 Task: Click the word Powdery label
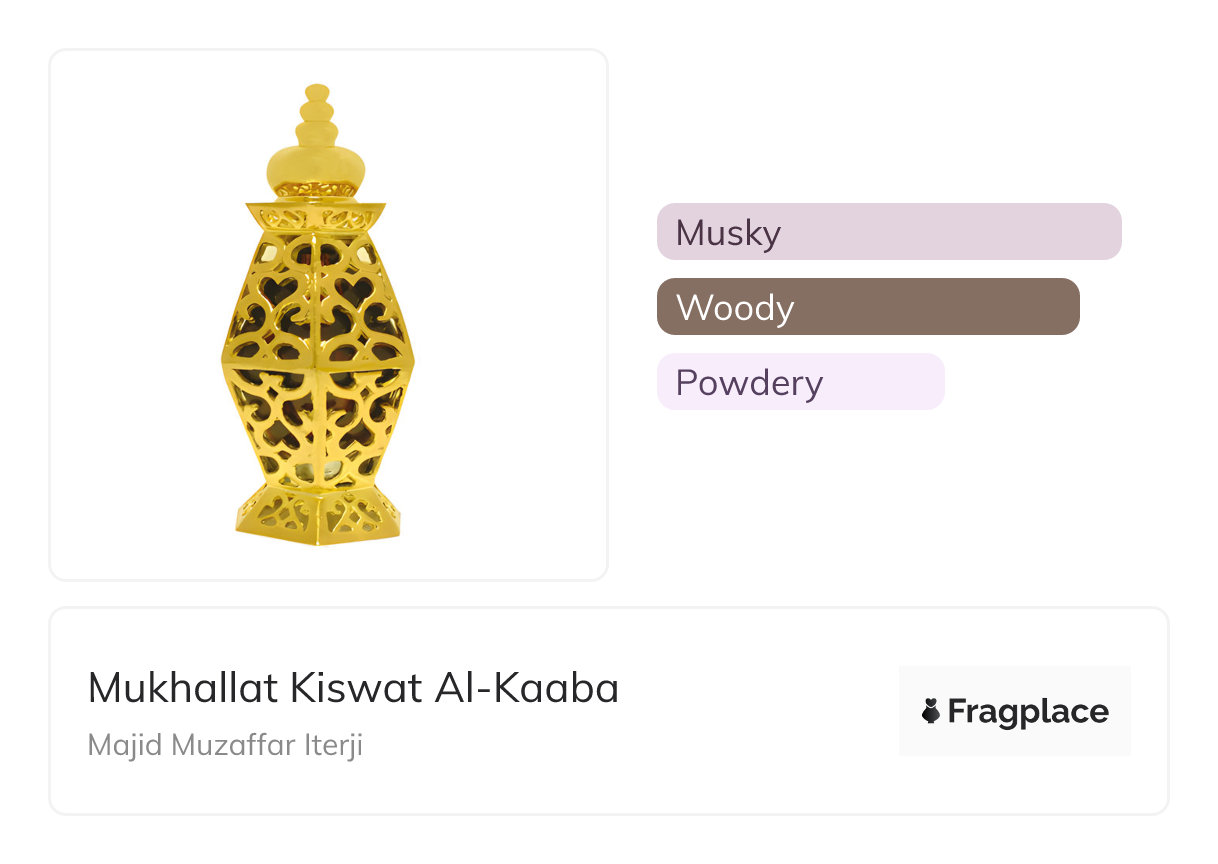pyautogui.click(x=749, y=383)
